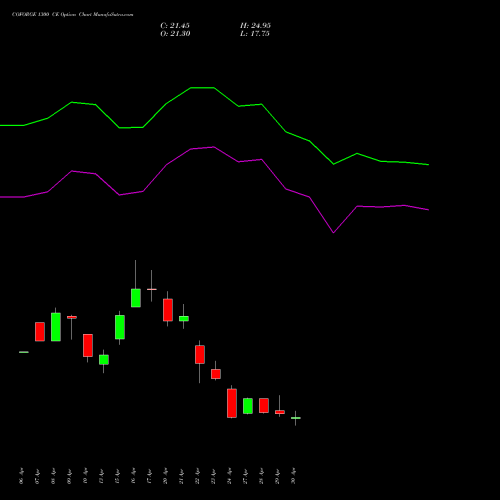
Task: Select the 07 Apr date label
Action: point(37,476)
